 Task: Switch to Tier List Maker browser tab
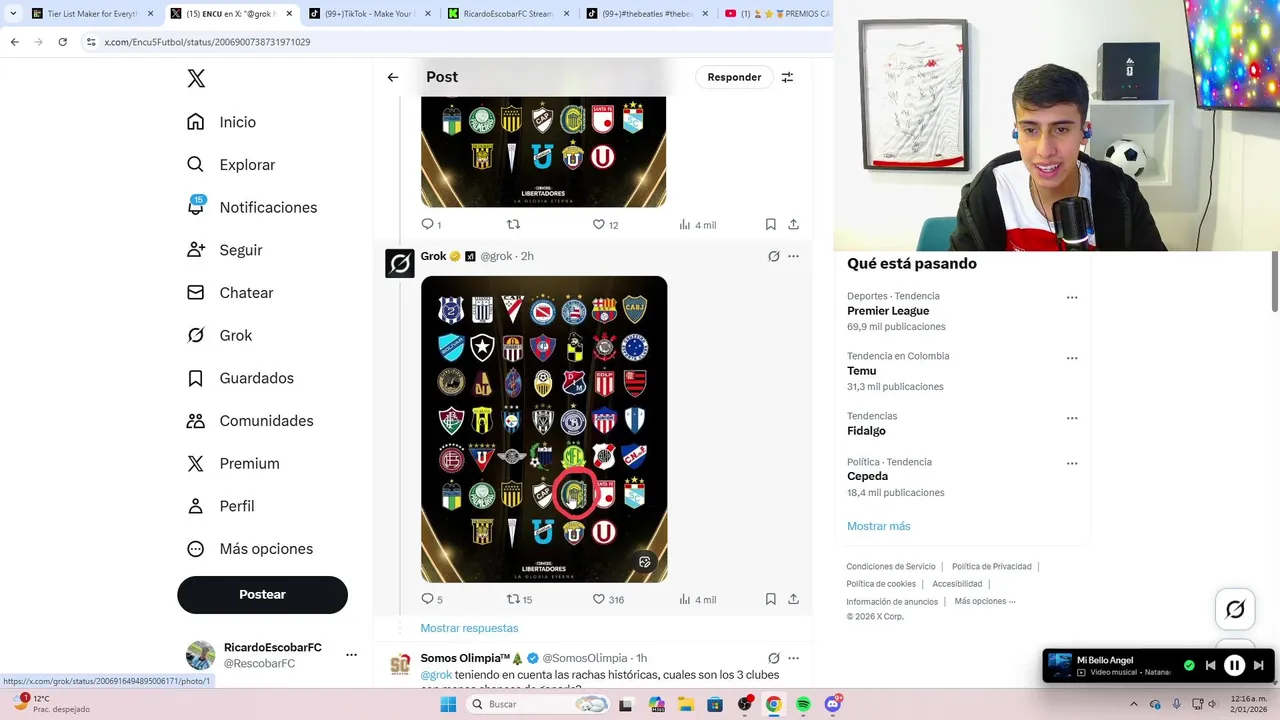click(91, 14)
